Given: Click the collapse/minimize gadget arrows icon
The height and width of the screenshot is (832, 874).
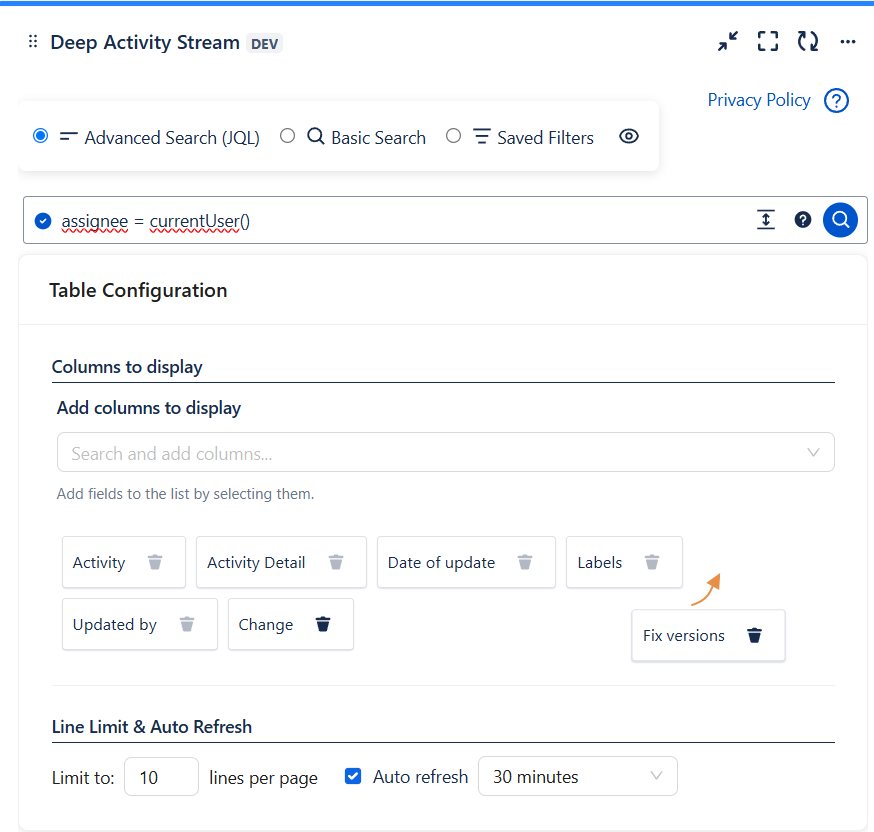Looking at the screenshot, I should (x=728, y=41).
